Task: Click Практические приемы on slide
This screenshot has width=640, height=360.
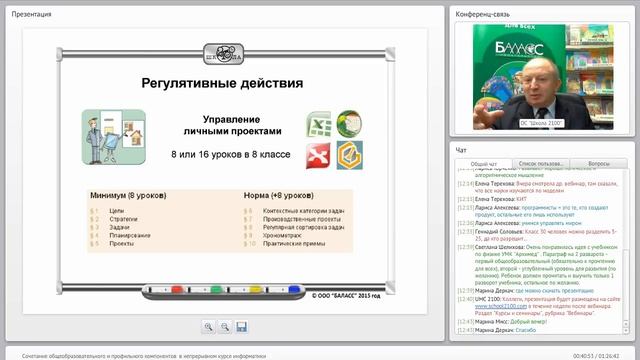Action: [294, 244]
